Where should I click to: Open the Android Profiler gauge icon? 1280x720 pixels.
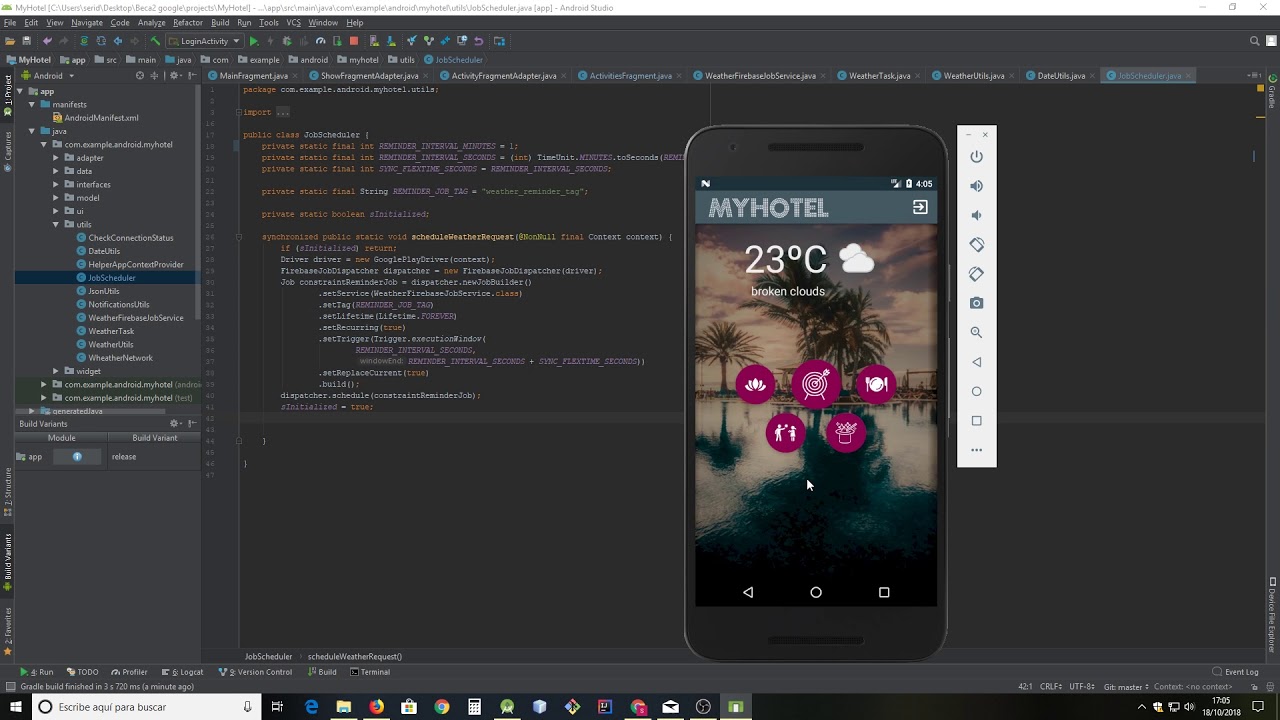point(321,41)
